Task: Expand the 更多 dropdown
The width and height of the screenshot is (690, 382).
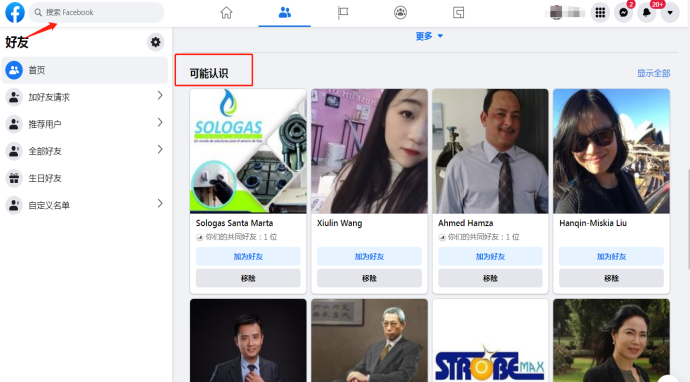Action: tap(429, 36)
